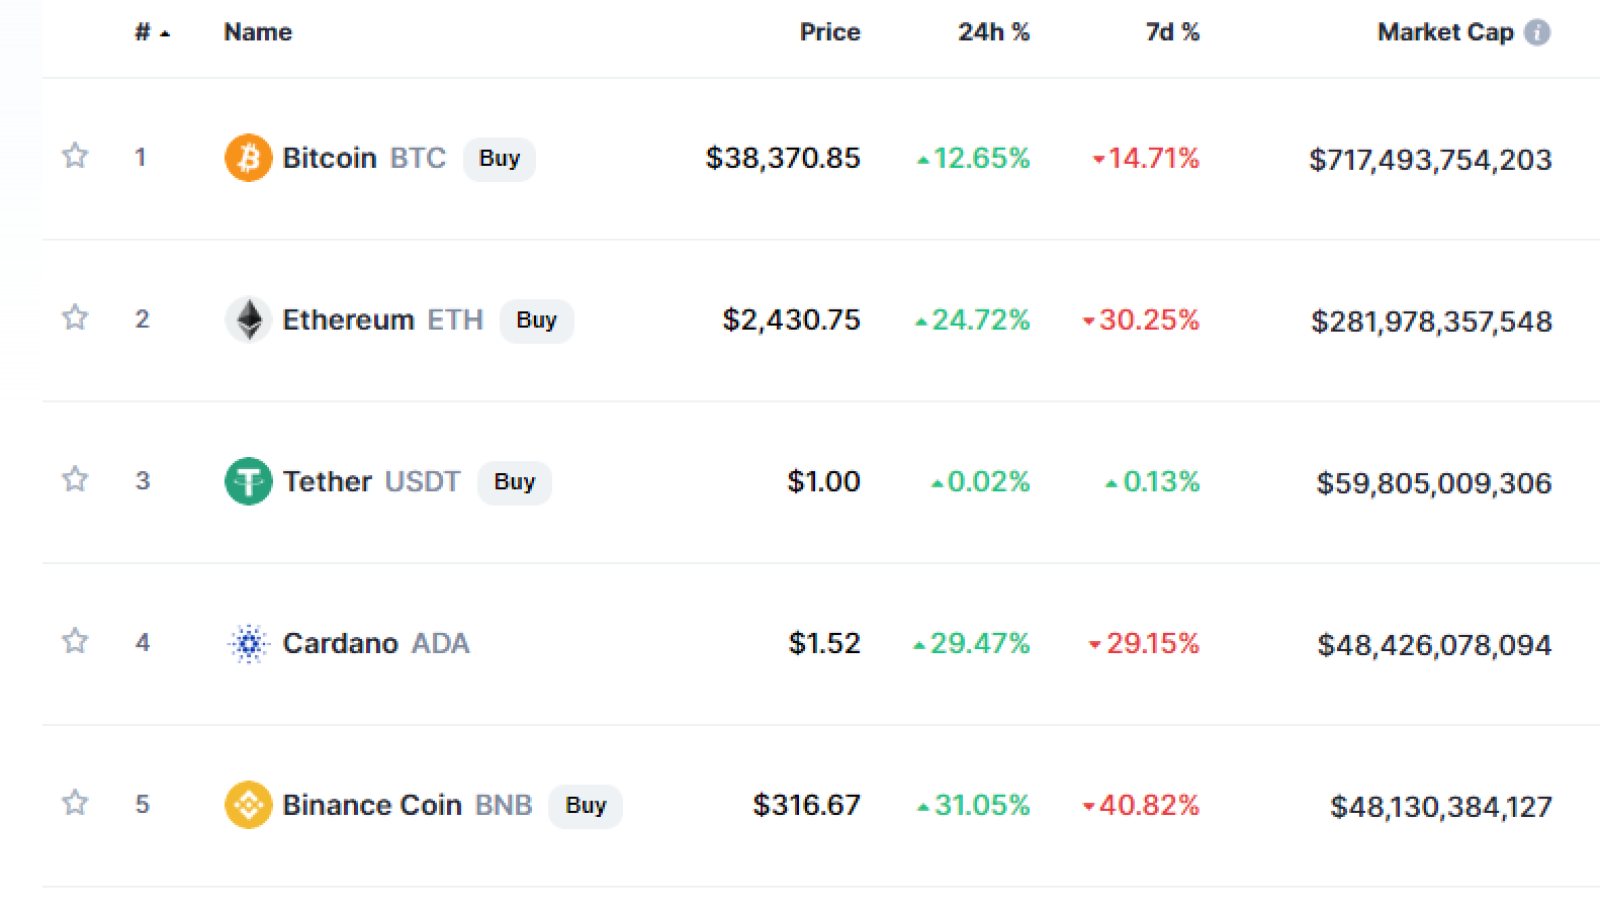Click the Buy button next to Bitcoin BTC
Image resolution: width=1600 pixels, height=900 pixels.
point(499,159)
